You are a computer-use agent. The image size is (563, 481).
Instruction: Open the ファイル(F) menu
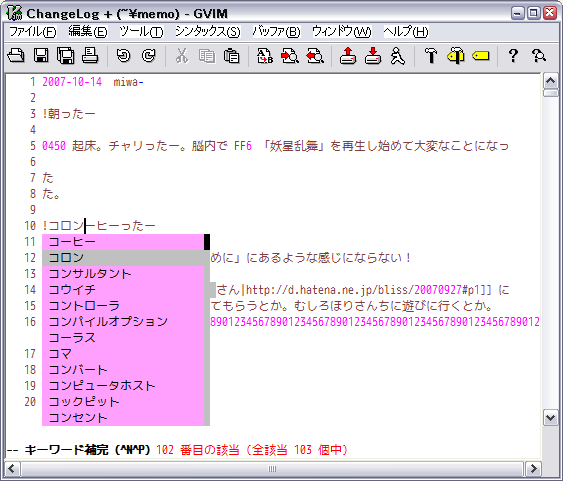coord(33,32)
